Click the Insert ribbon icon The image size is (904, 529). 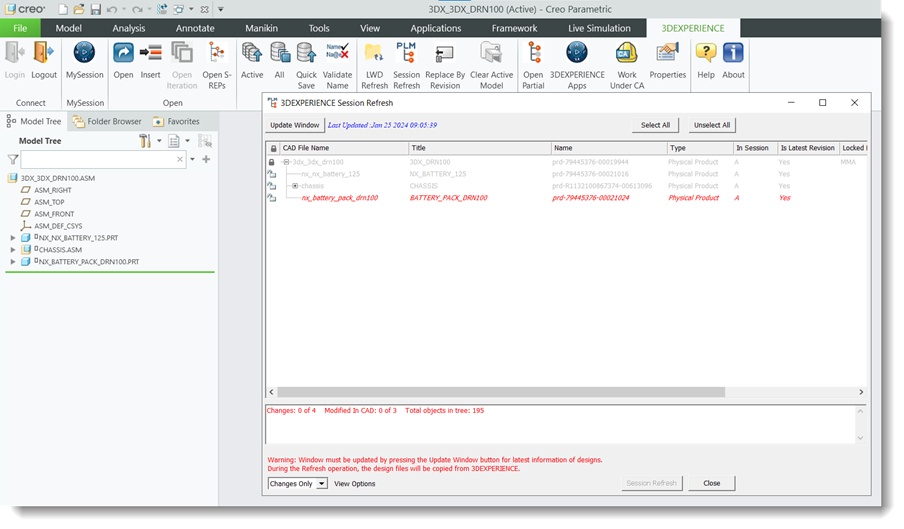[x=150, y=53]
